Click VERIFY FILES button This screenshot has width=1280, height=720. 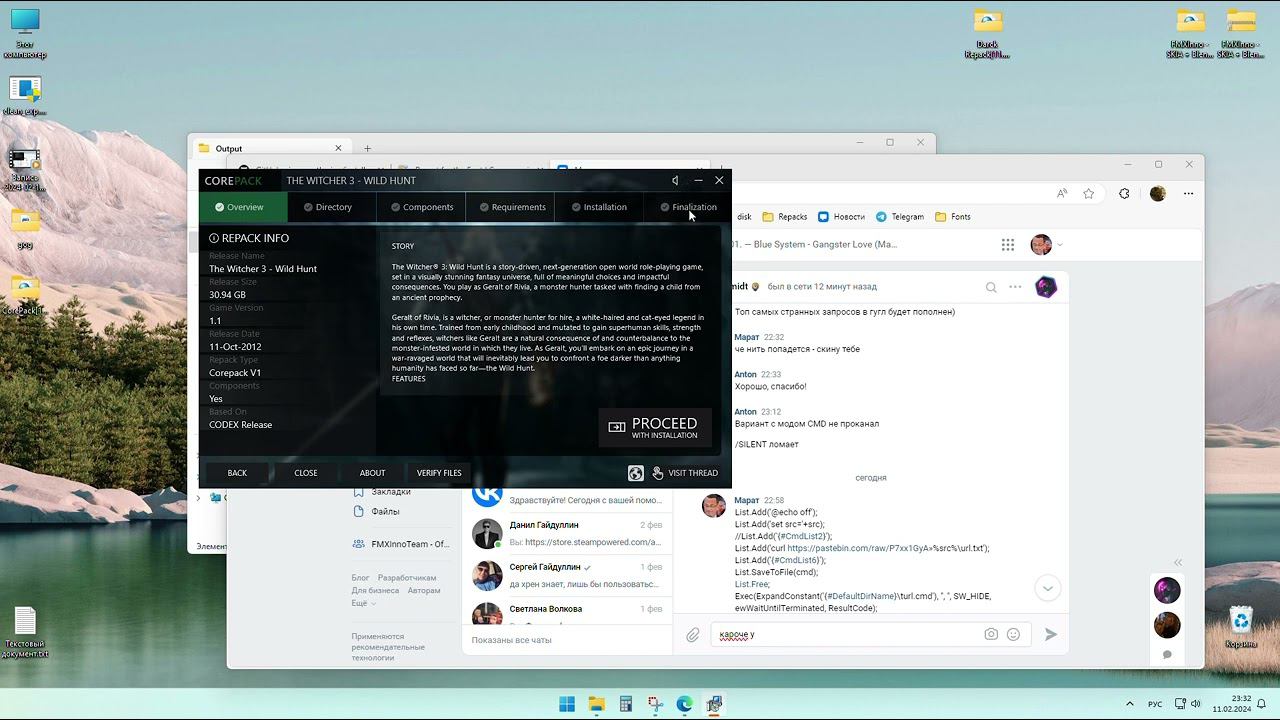pyautogui.click(x=439, y=473)
